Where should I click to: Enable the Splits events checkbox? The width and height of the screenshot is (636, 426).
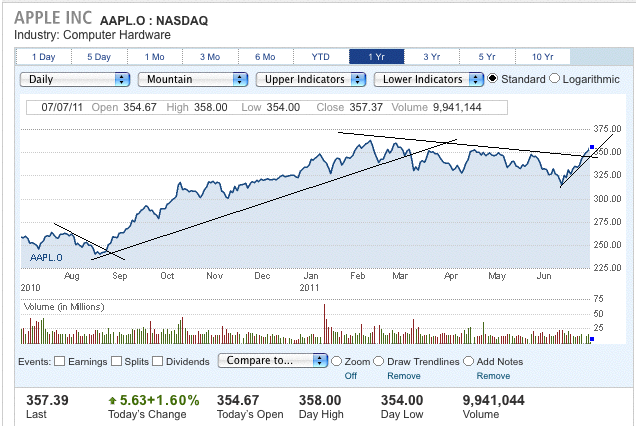click(x=116, y=361)
